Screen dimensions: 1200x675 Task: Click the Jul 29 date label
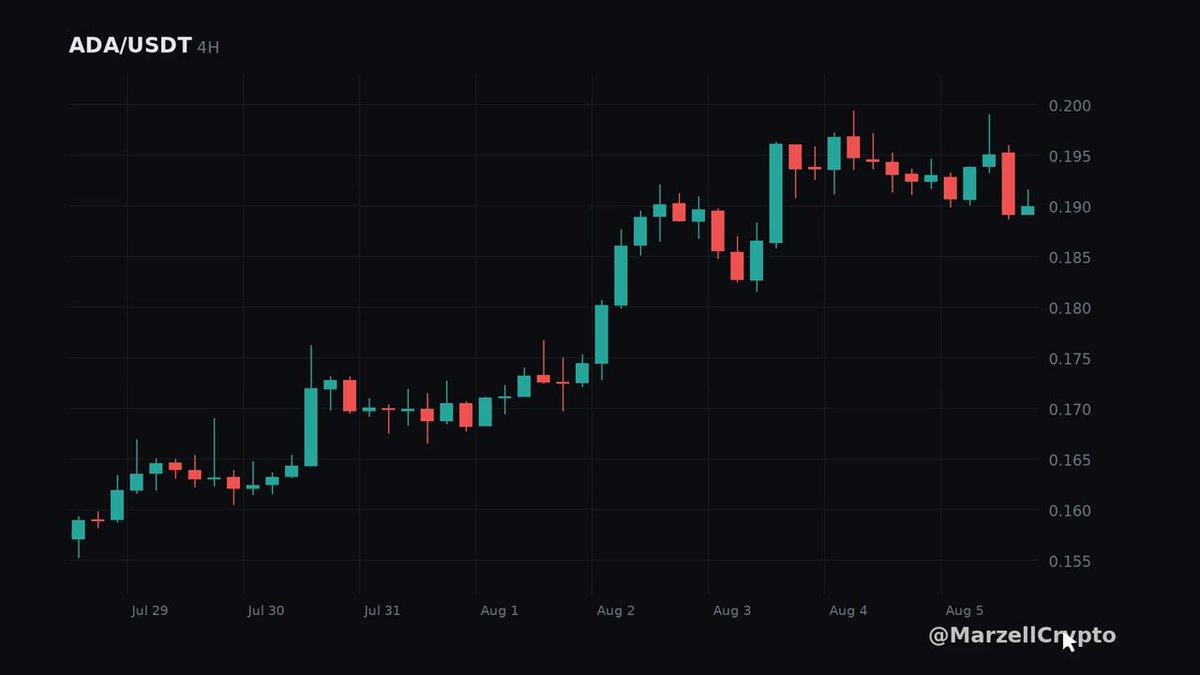click(150, 610)
